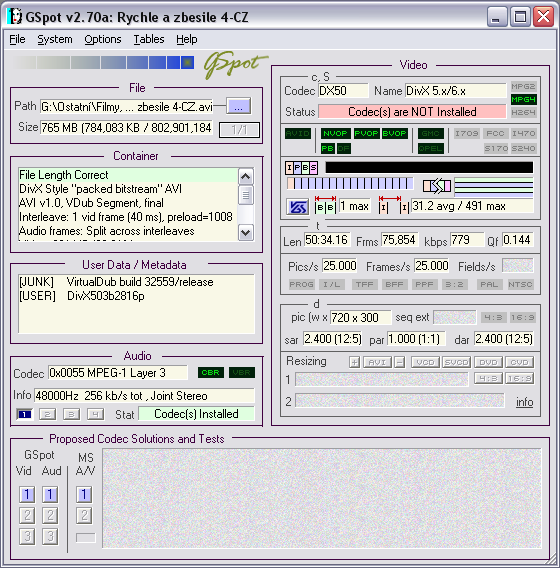Select audio stream 1 button
This screenshot has height=568, width=560.
25,414
